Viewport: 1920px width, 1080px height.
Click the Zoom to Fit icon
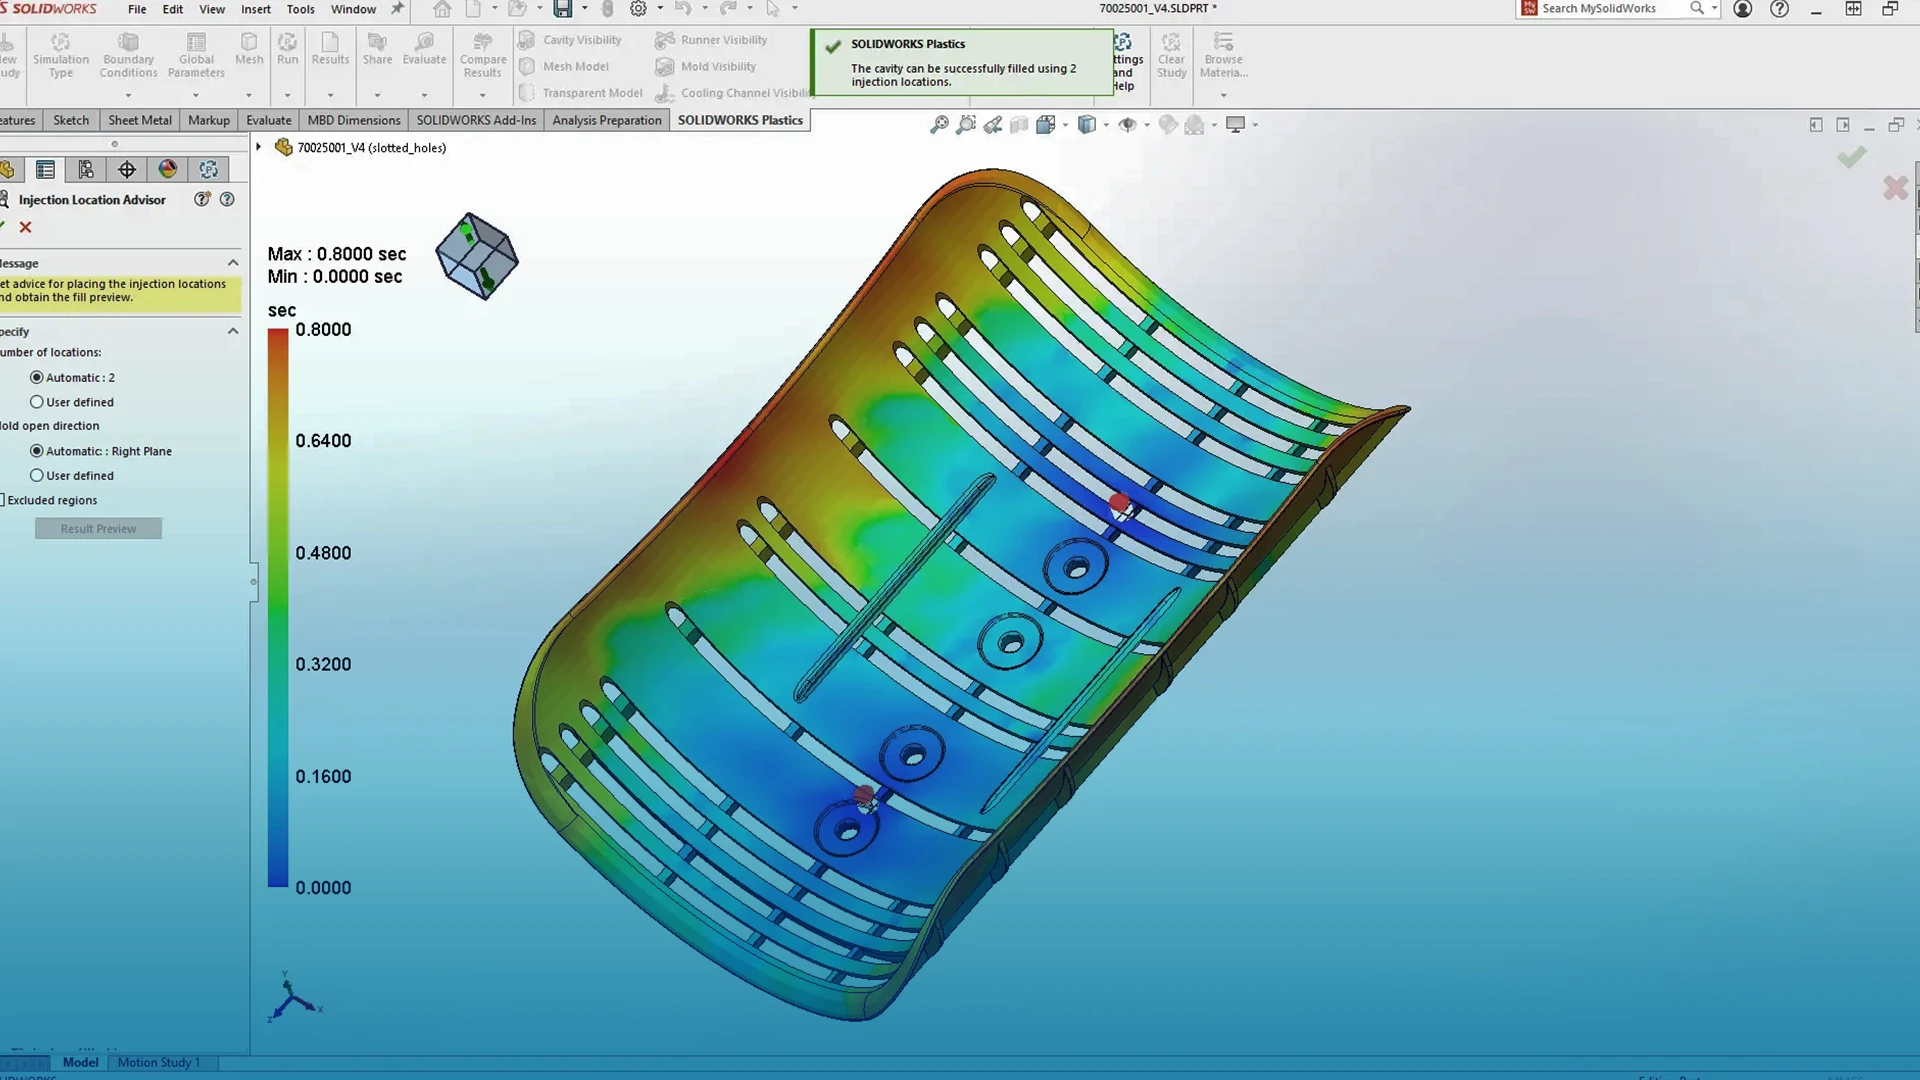click(938, 124)
